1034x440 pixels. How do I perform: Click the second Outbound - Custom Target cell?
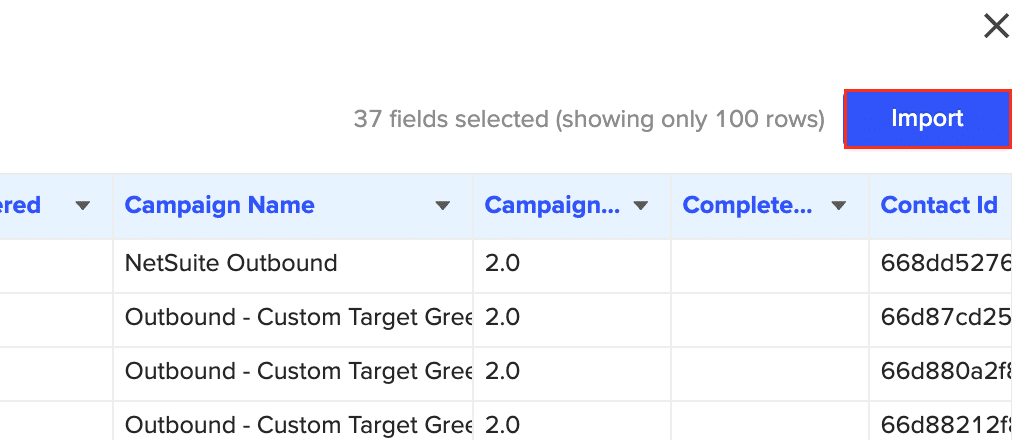click(x=297, y=371)
